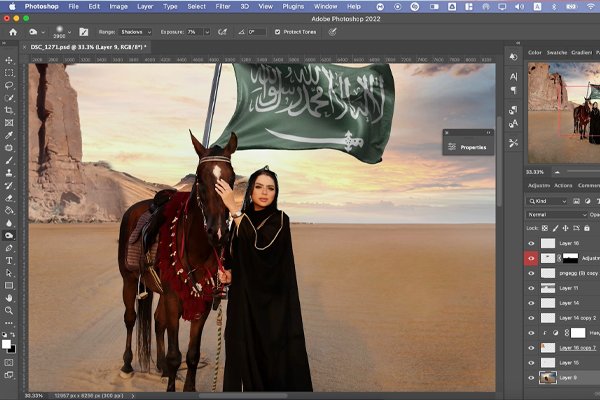Open the Character panel icon
The height and width of the screenshot is (400, 600).
click(514, 77)
